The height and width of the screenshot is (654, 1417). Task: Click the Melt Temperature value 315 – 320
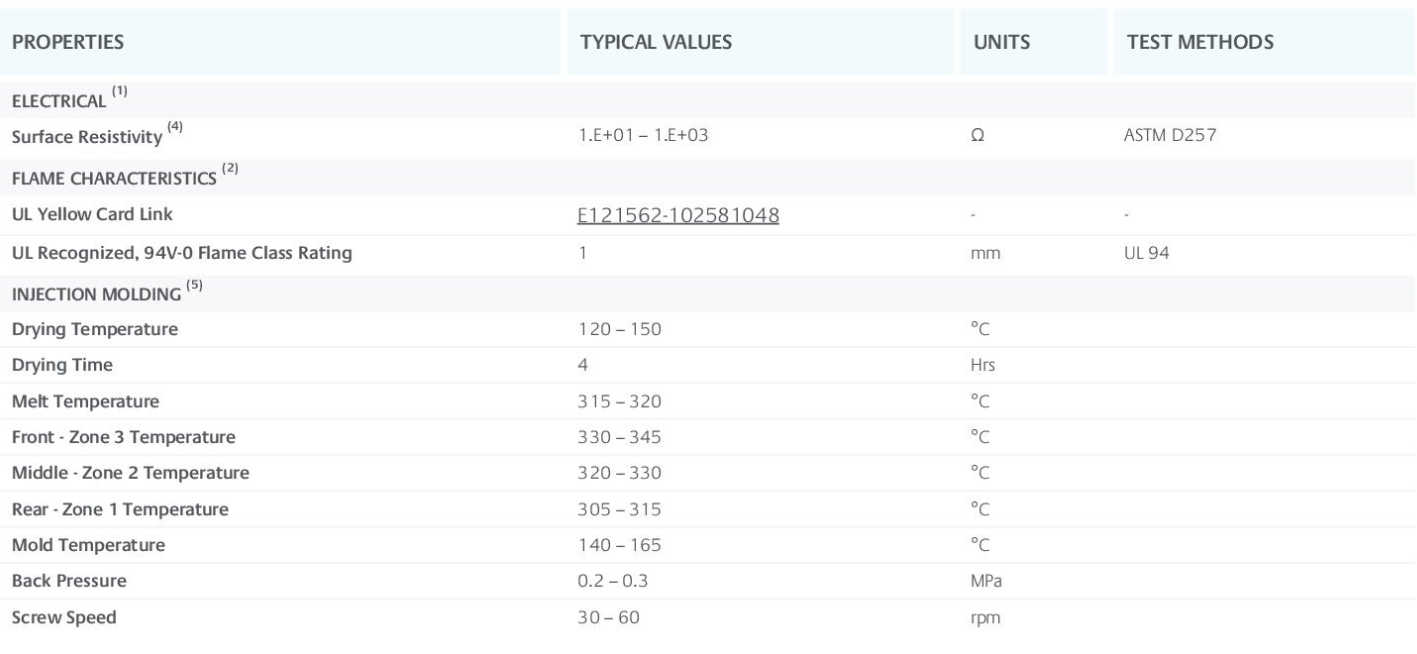pos(620,401)
